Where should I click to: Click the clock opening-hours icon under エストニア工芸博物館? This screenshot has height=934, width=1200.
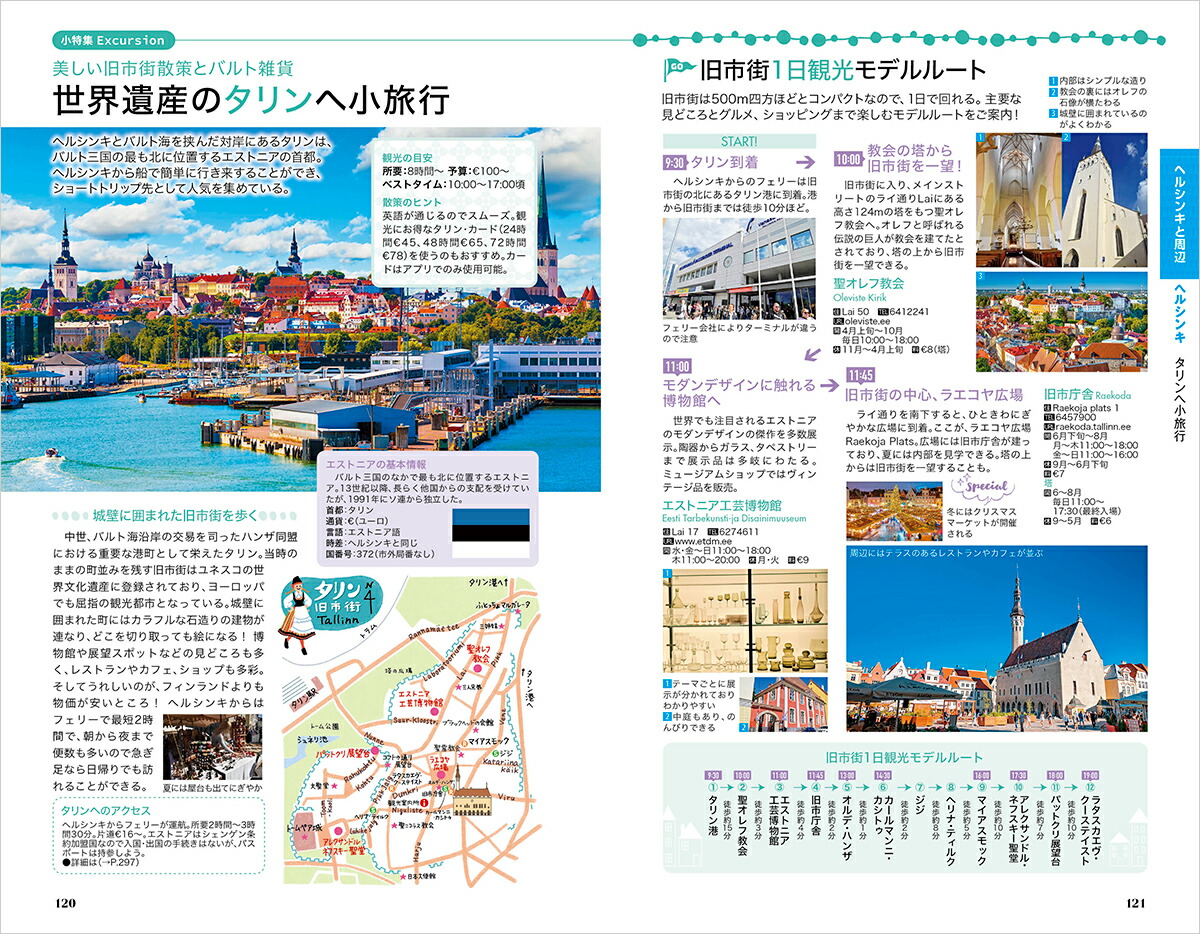coord(669,550)
